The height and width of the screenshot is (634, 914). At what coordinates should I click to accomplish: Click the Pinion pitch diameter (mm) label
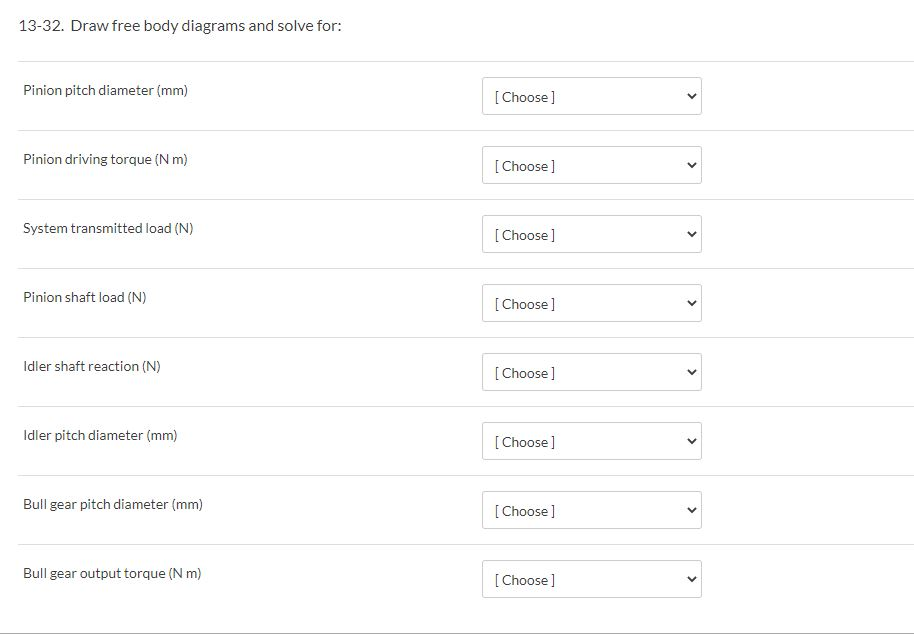tap(106, 90)
